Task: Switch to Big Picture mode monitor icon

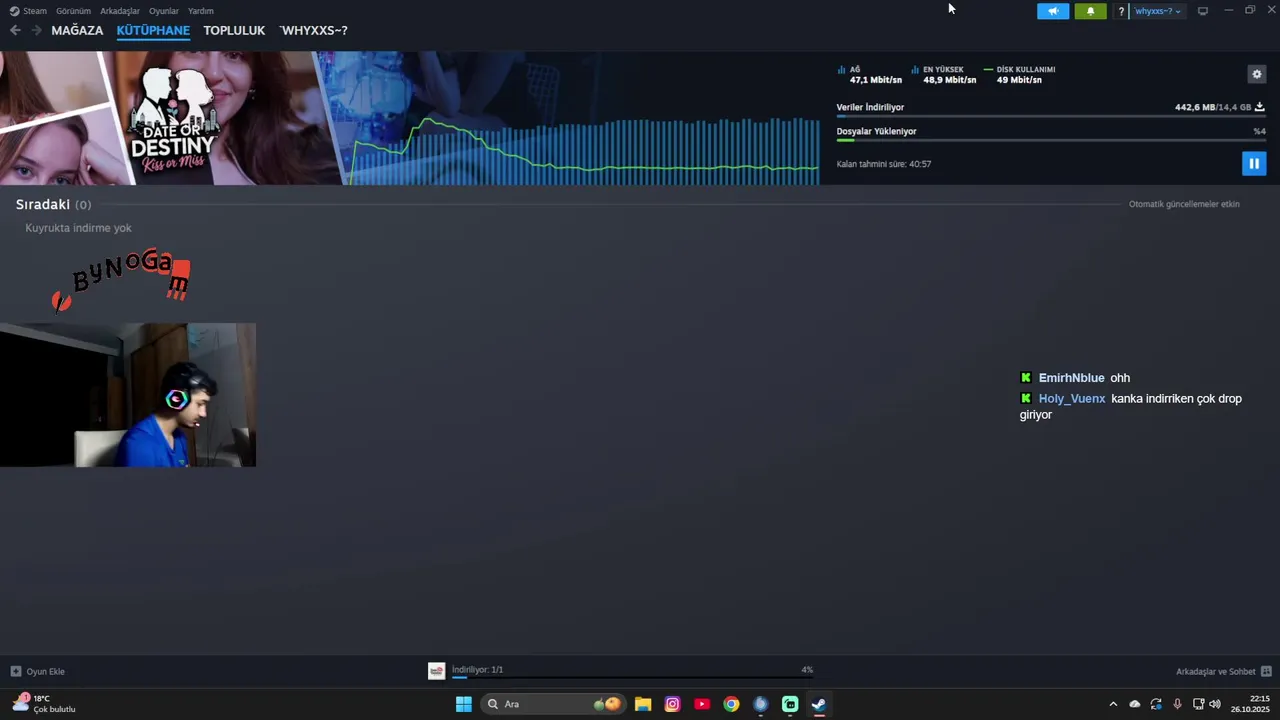Action: 1203,11
